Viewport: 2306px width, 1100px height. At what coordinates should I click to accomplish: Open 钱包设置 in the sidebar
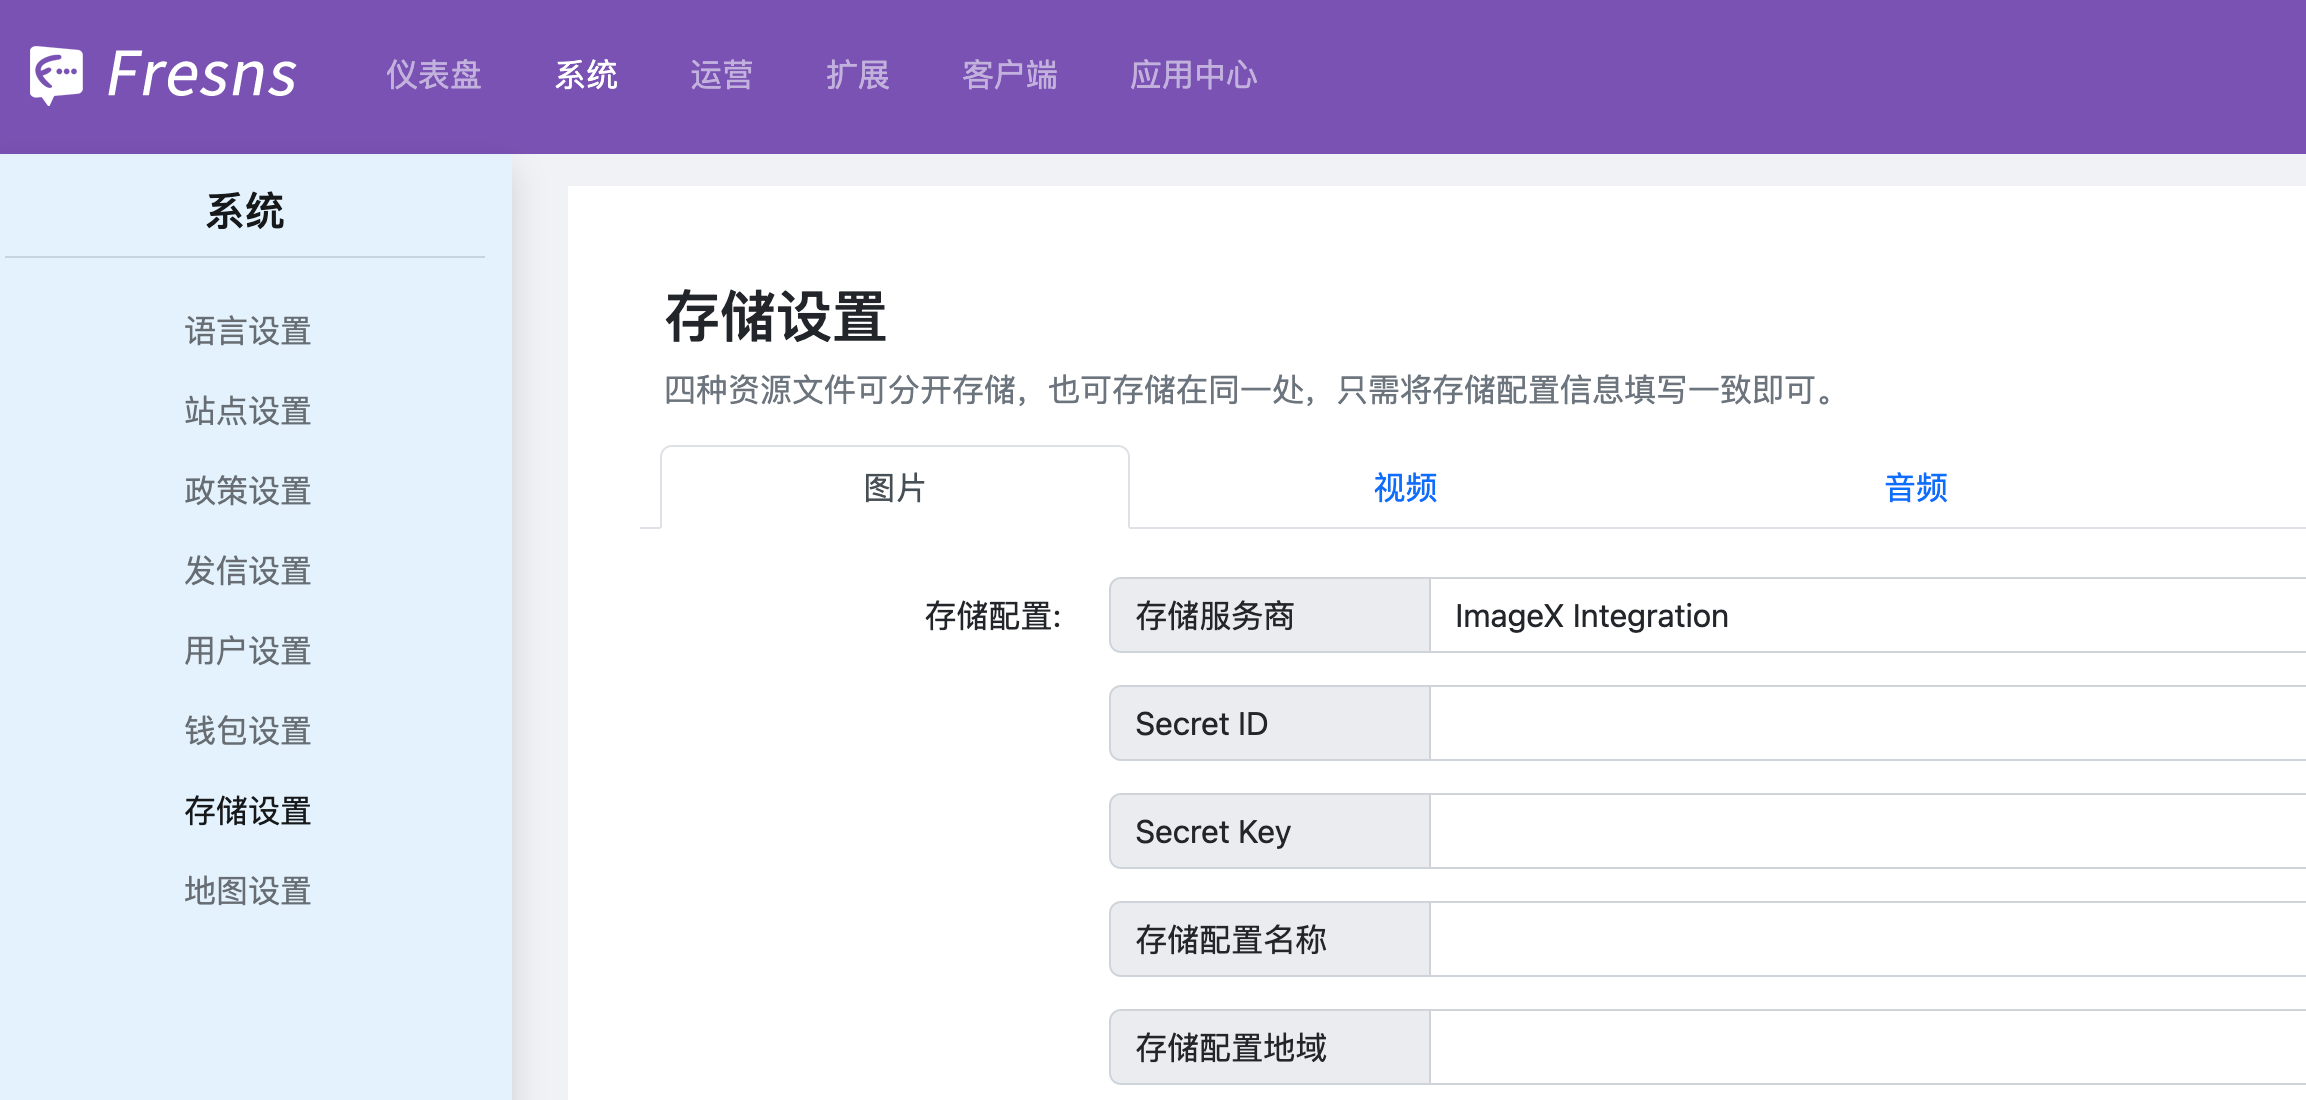pos(248,731)
